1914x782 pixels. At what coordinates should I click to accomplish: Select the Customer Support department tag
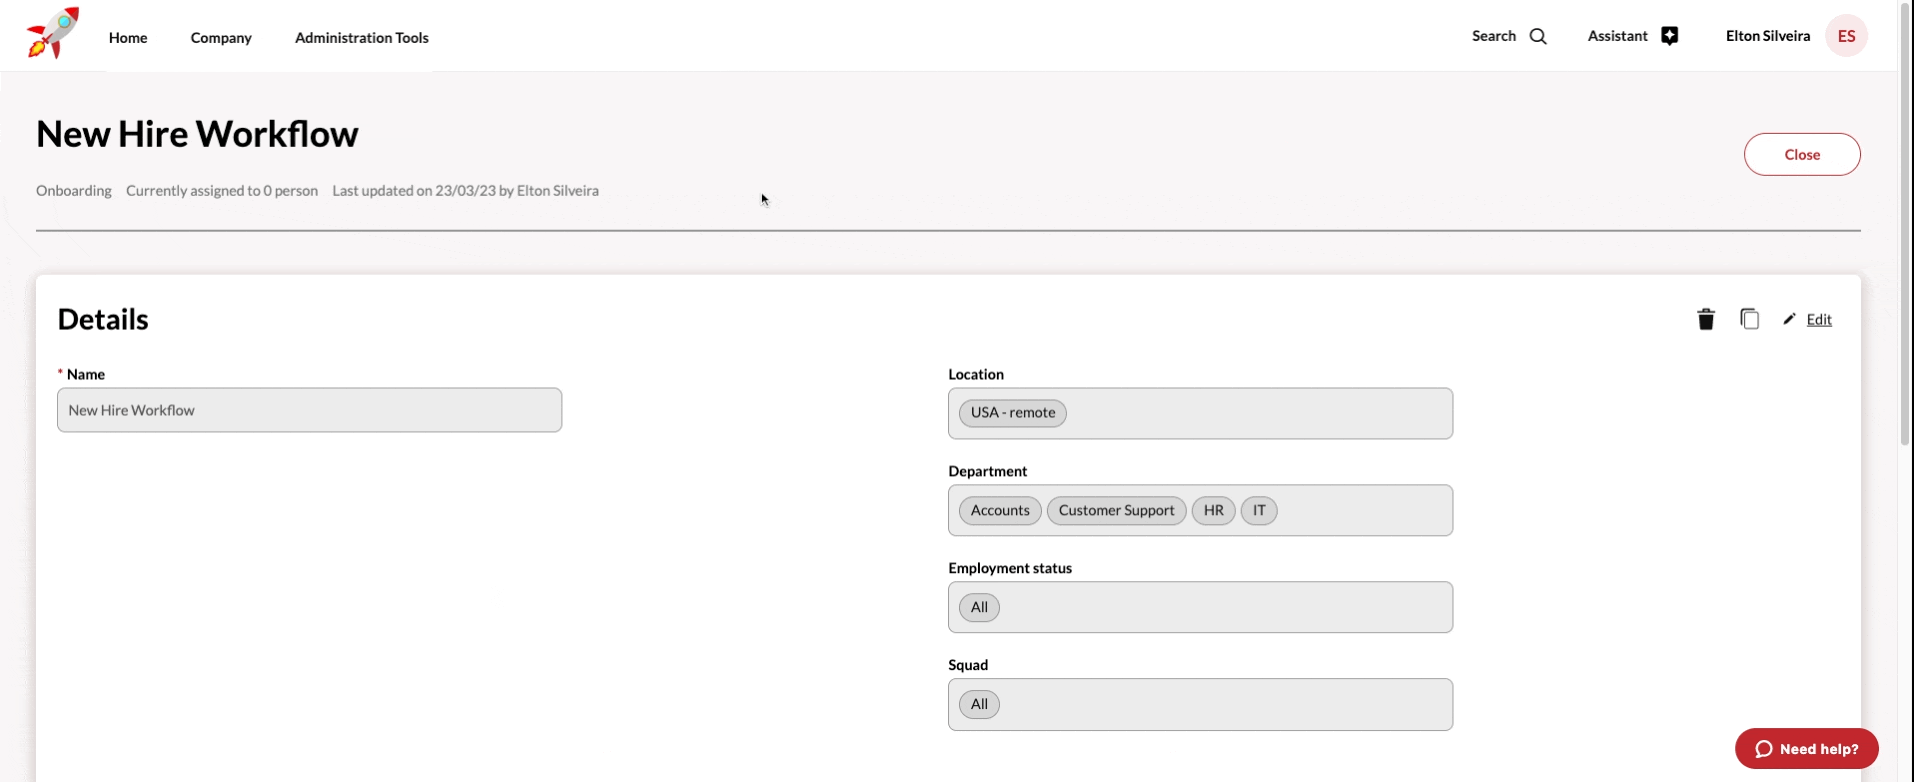click(x=1116, y=511)
